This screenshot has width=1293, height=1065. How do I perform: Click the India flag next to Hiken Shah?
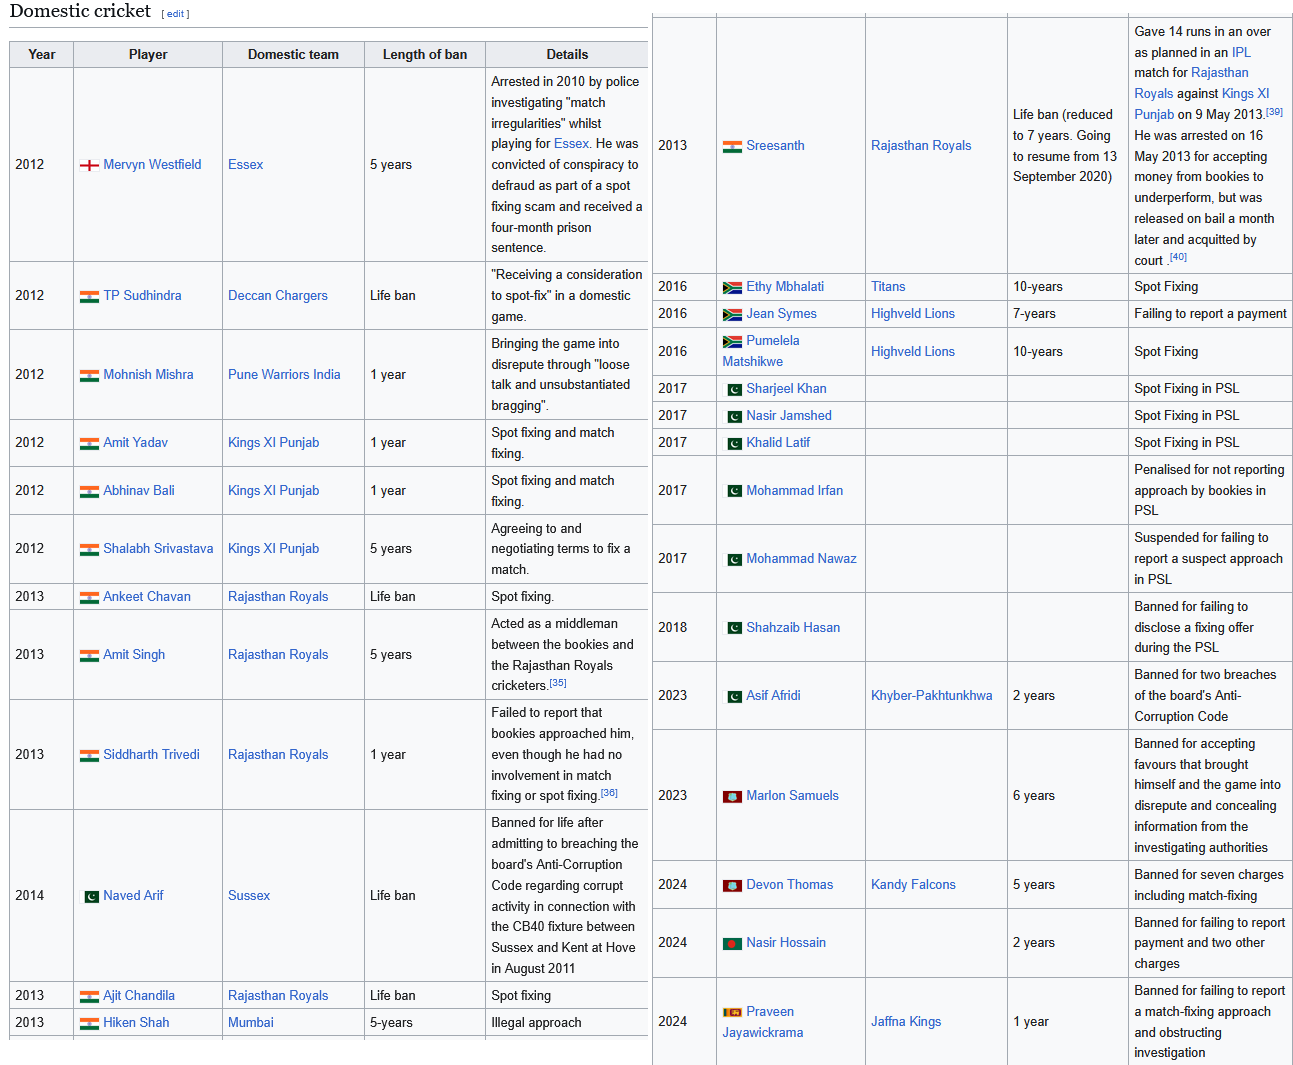[89, 1023]
